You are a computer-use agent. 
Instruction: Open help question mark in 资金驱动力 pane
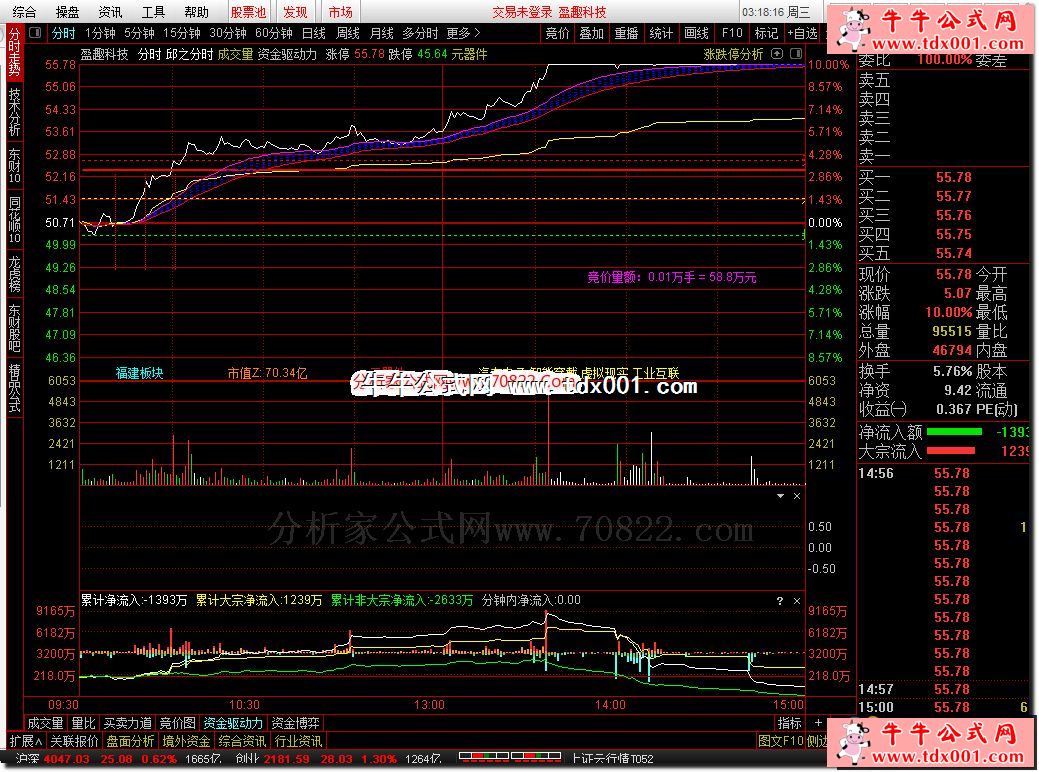pyautogui.click(x=780, y=601)
